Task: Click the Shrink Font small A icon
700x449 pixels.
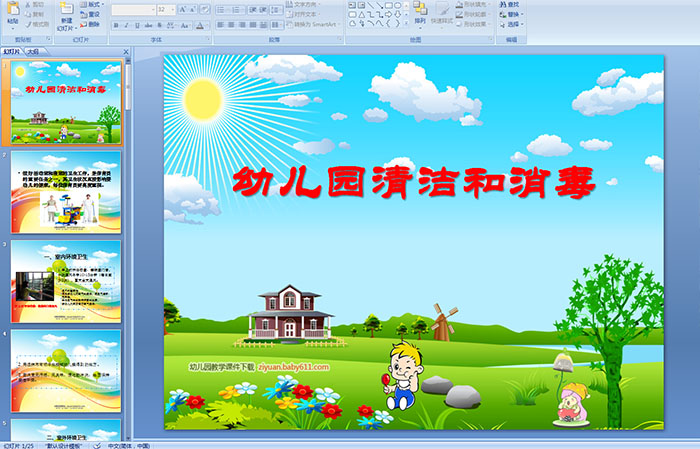Action: tap(192, 9)
